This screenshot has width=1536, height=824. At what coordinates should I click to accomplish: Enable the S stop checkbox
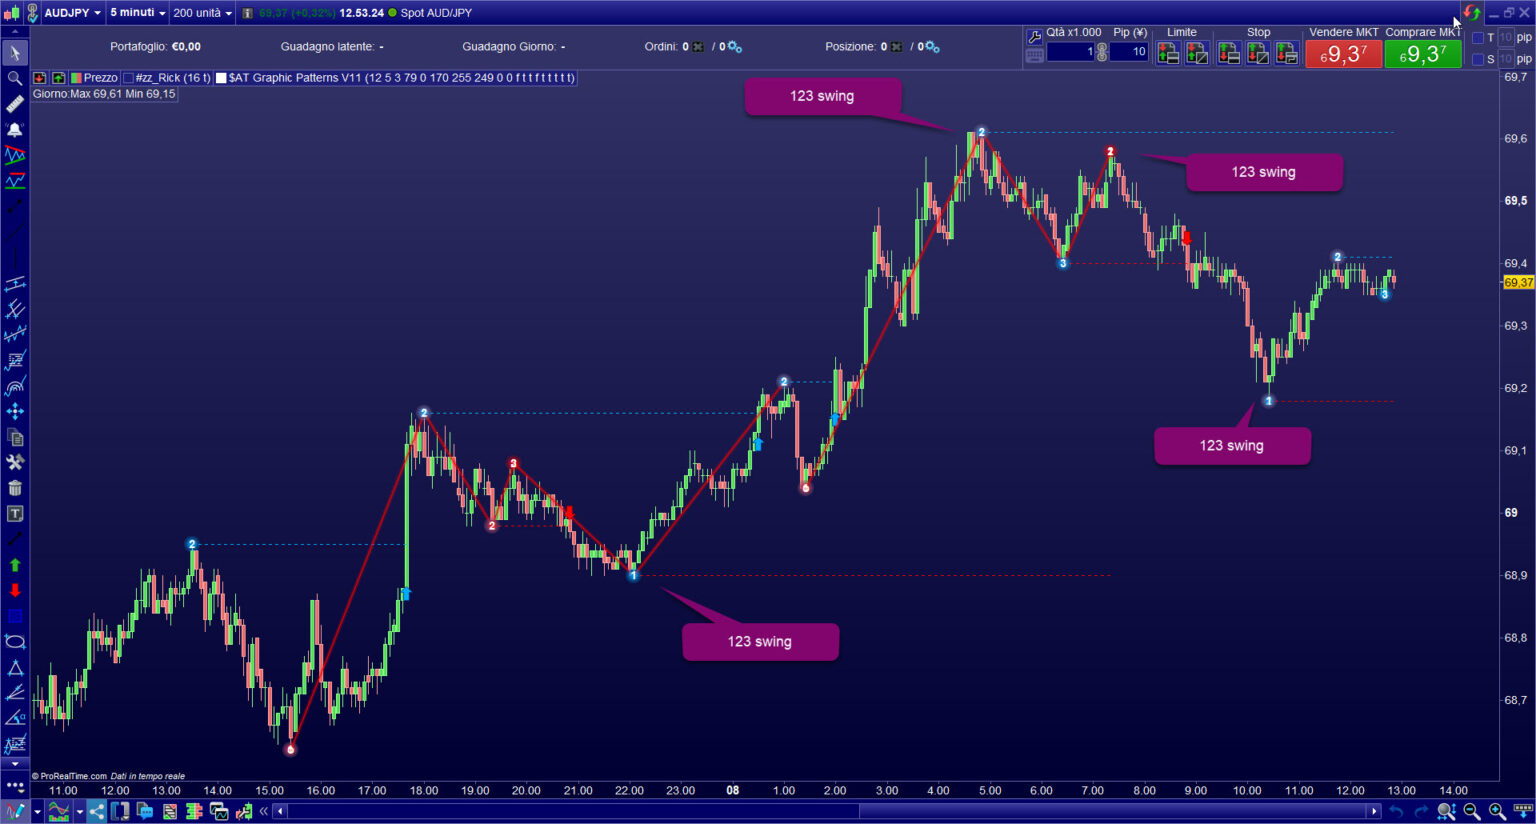pyautogui.click(x=1479, y=58)
